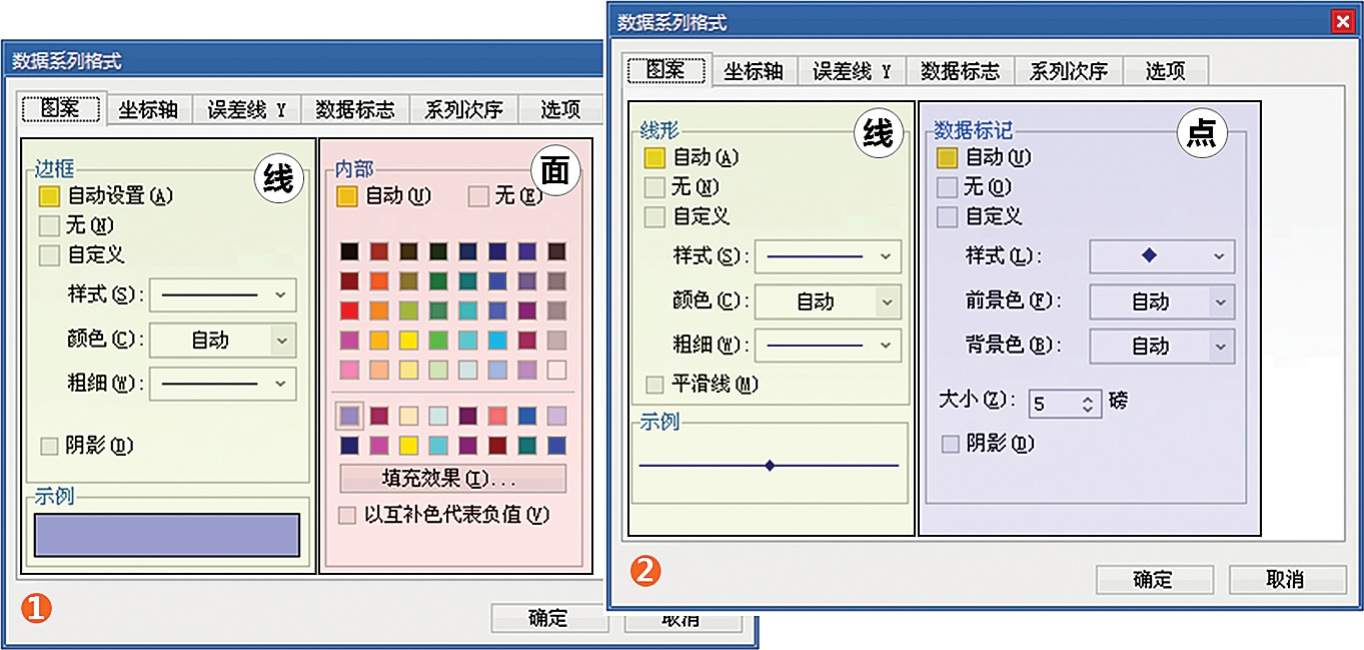This screenshot has width=1364, height=650.
Task: Choose 无(E) option in 内部 section
Action: (479, 197)
